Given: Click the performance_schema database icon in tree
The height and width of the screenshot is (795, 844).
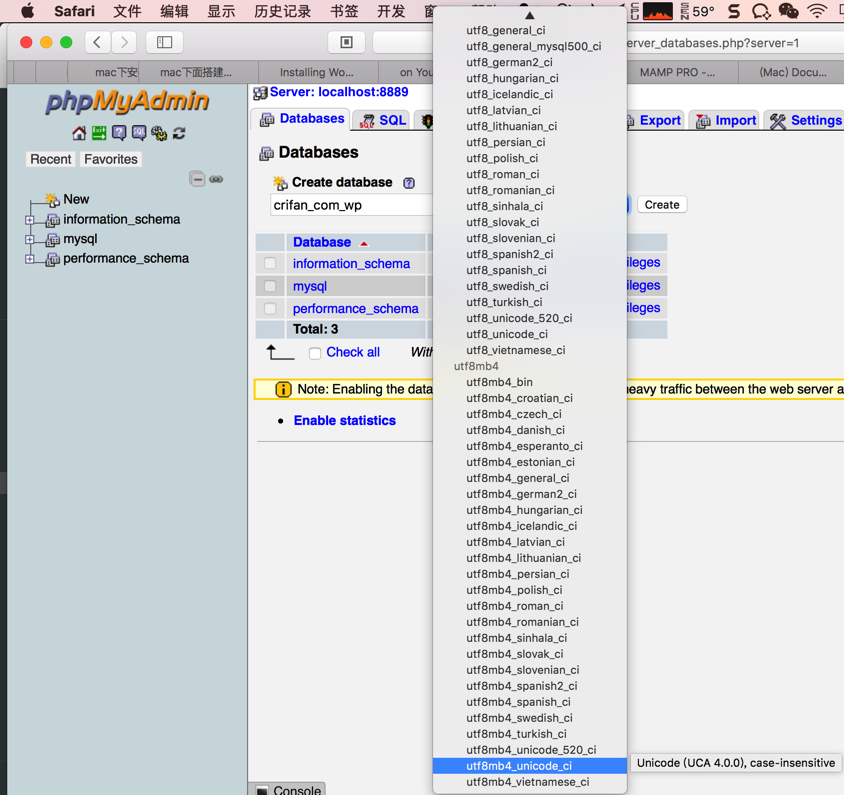Looking at the screenshot, I should (x=53, y=259).
